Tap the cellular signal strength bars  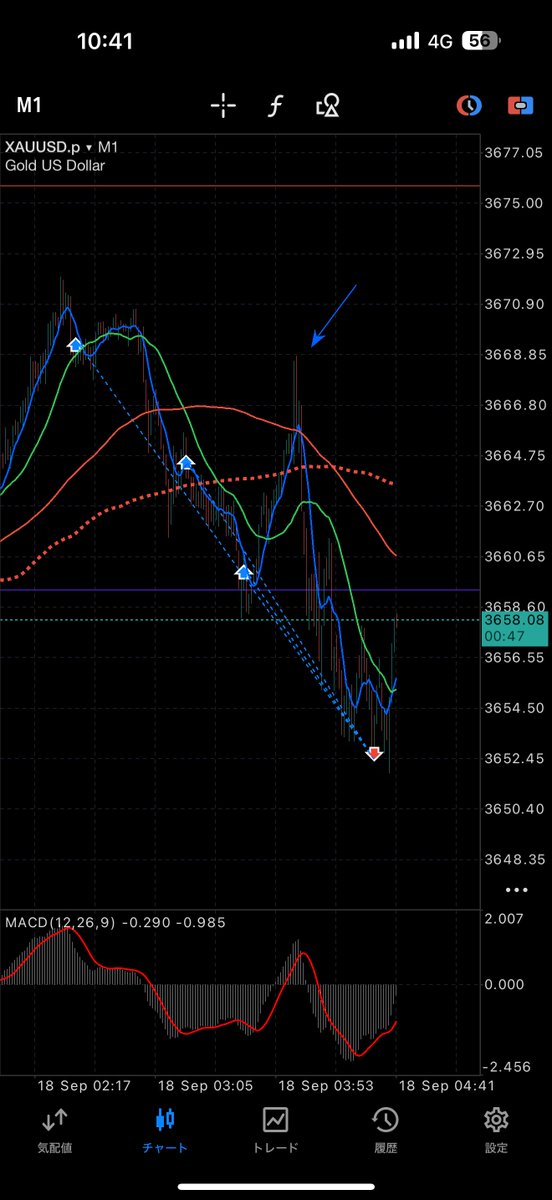[x=405, y=41]
